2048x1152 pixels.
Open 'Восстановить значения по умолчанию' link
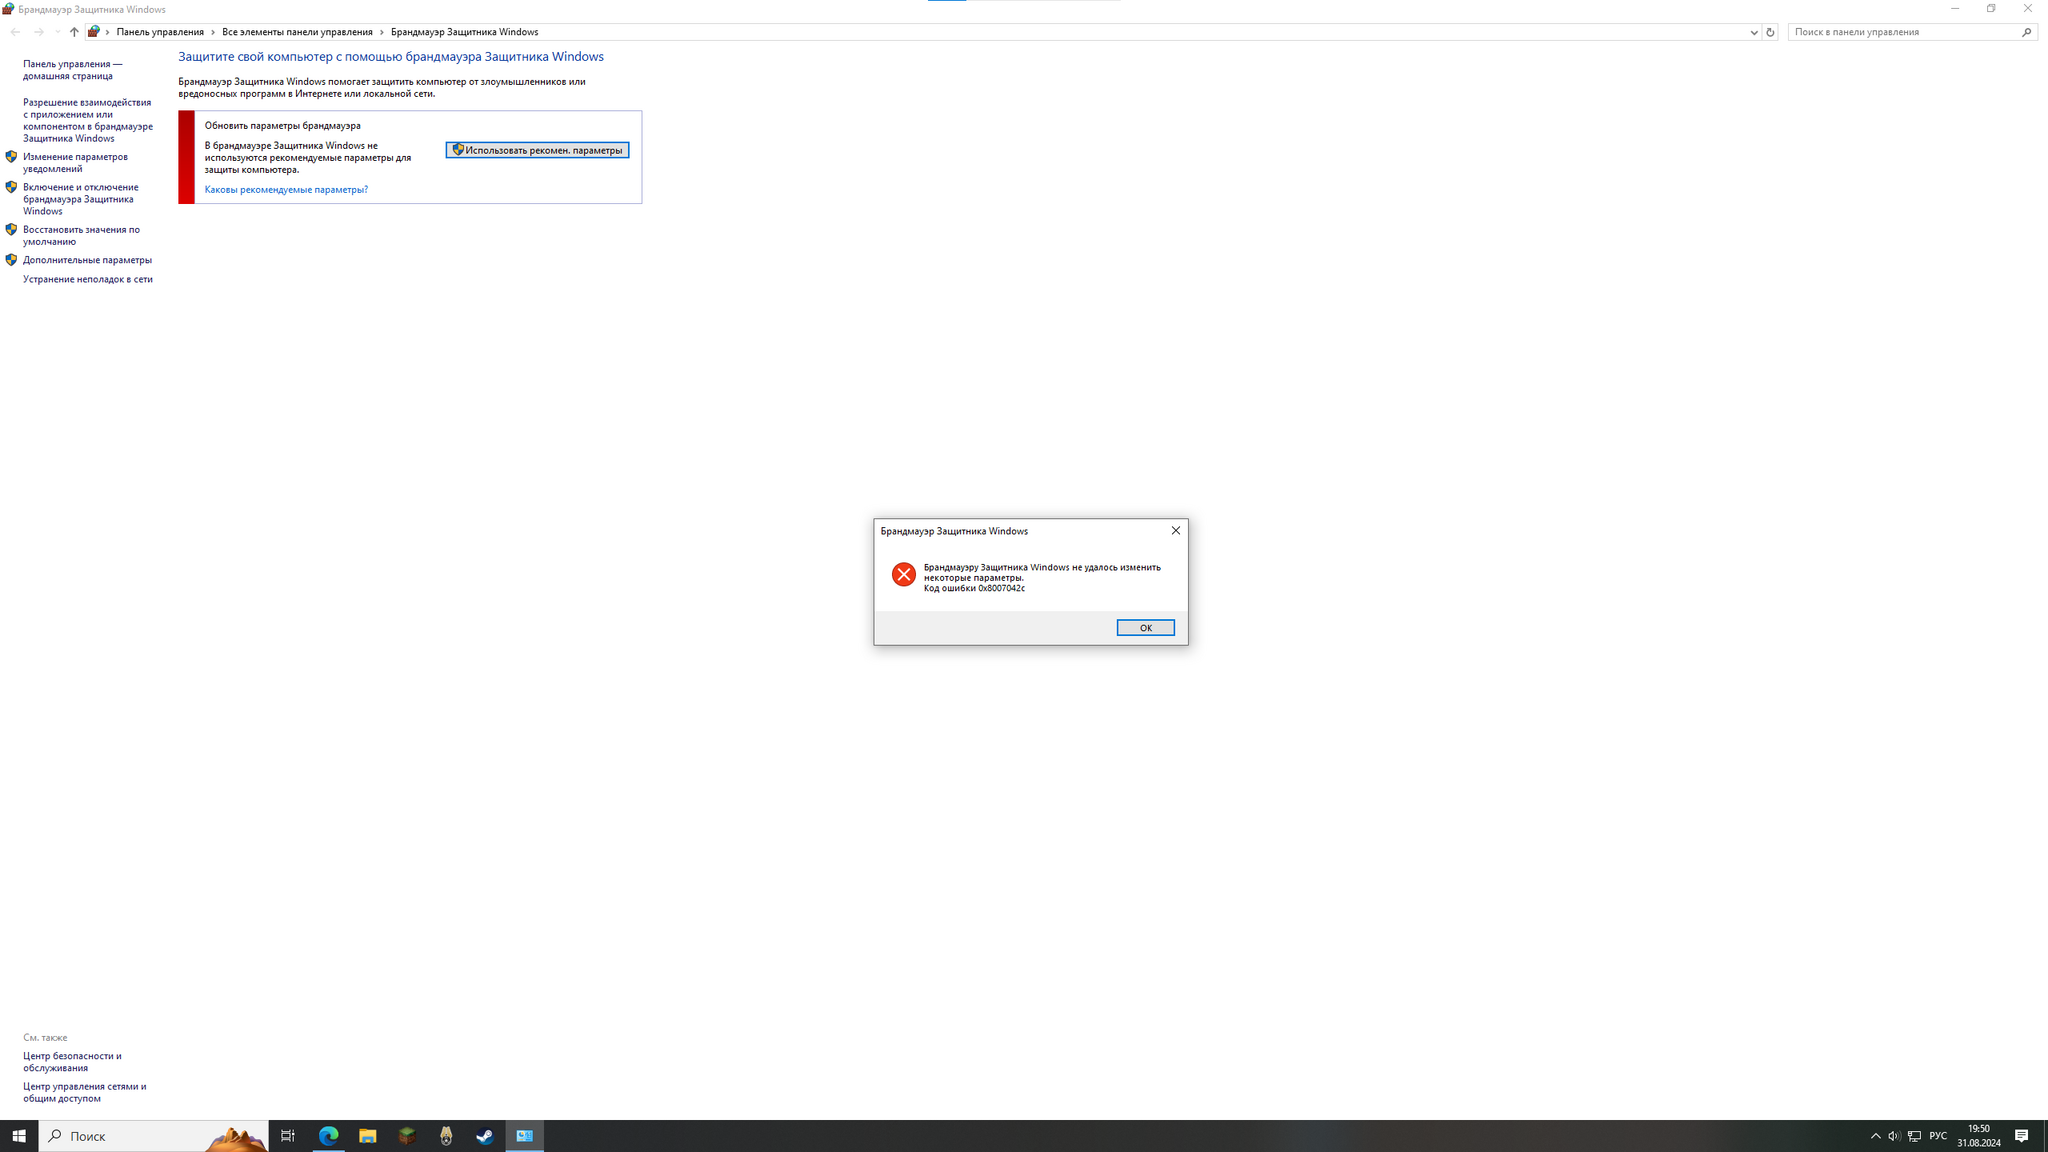coord(81,236)
